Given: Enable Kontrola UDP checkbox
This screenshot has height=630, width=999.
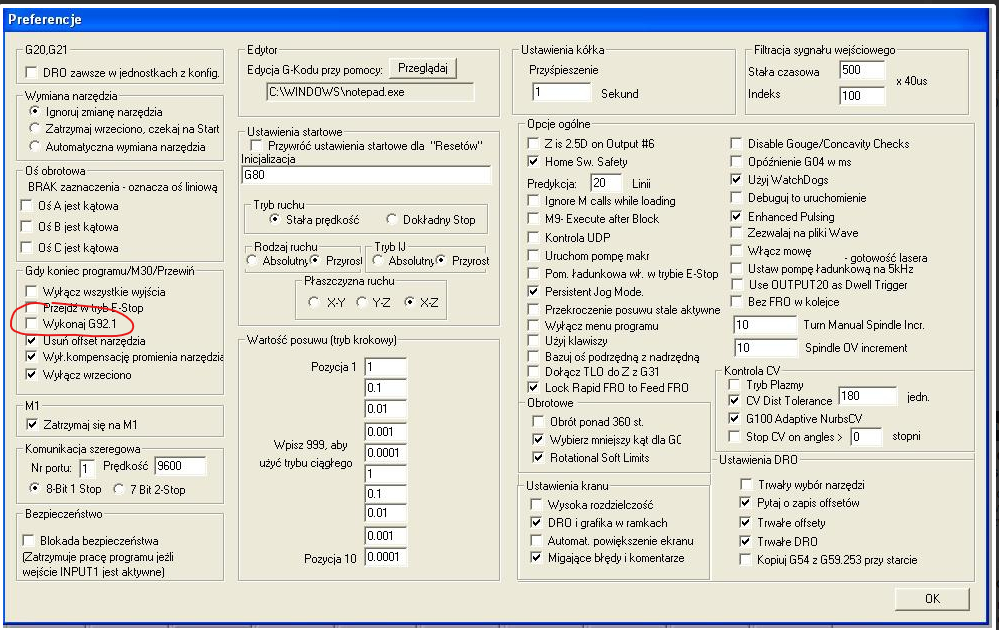Looking at the screenshot, I should pyautogui.click(x=533, y=237).
